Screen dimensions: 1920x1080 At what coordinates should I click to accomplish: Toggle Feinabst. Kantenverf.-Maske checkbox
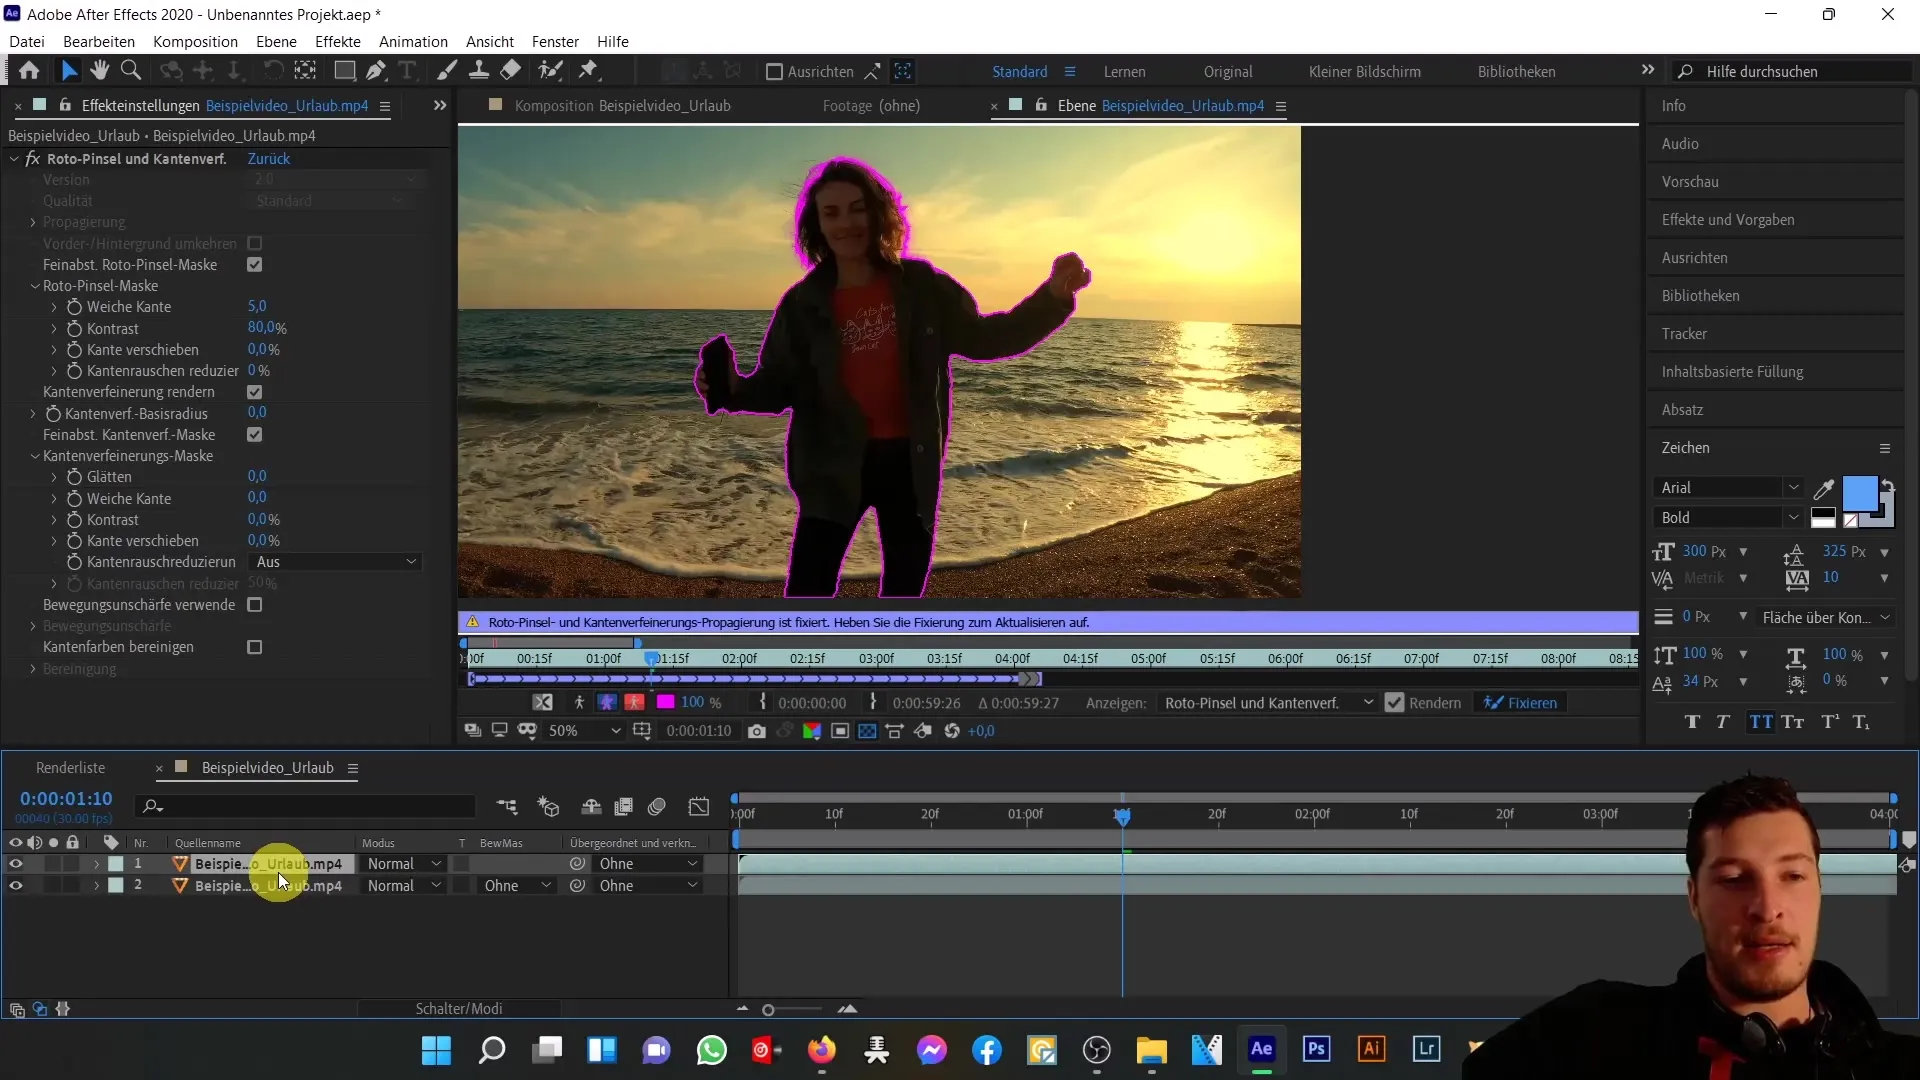[x=255, y=435]
